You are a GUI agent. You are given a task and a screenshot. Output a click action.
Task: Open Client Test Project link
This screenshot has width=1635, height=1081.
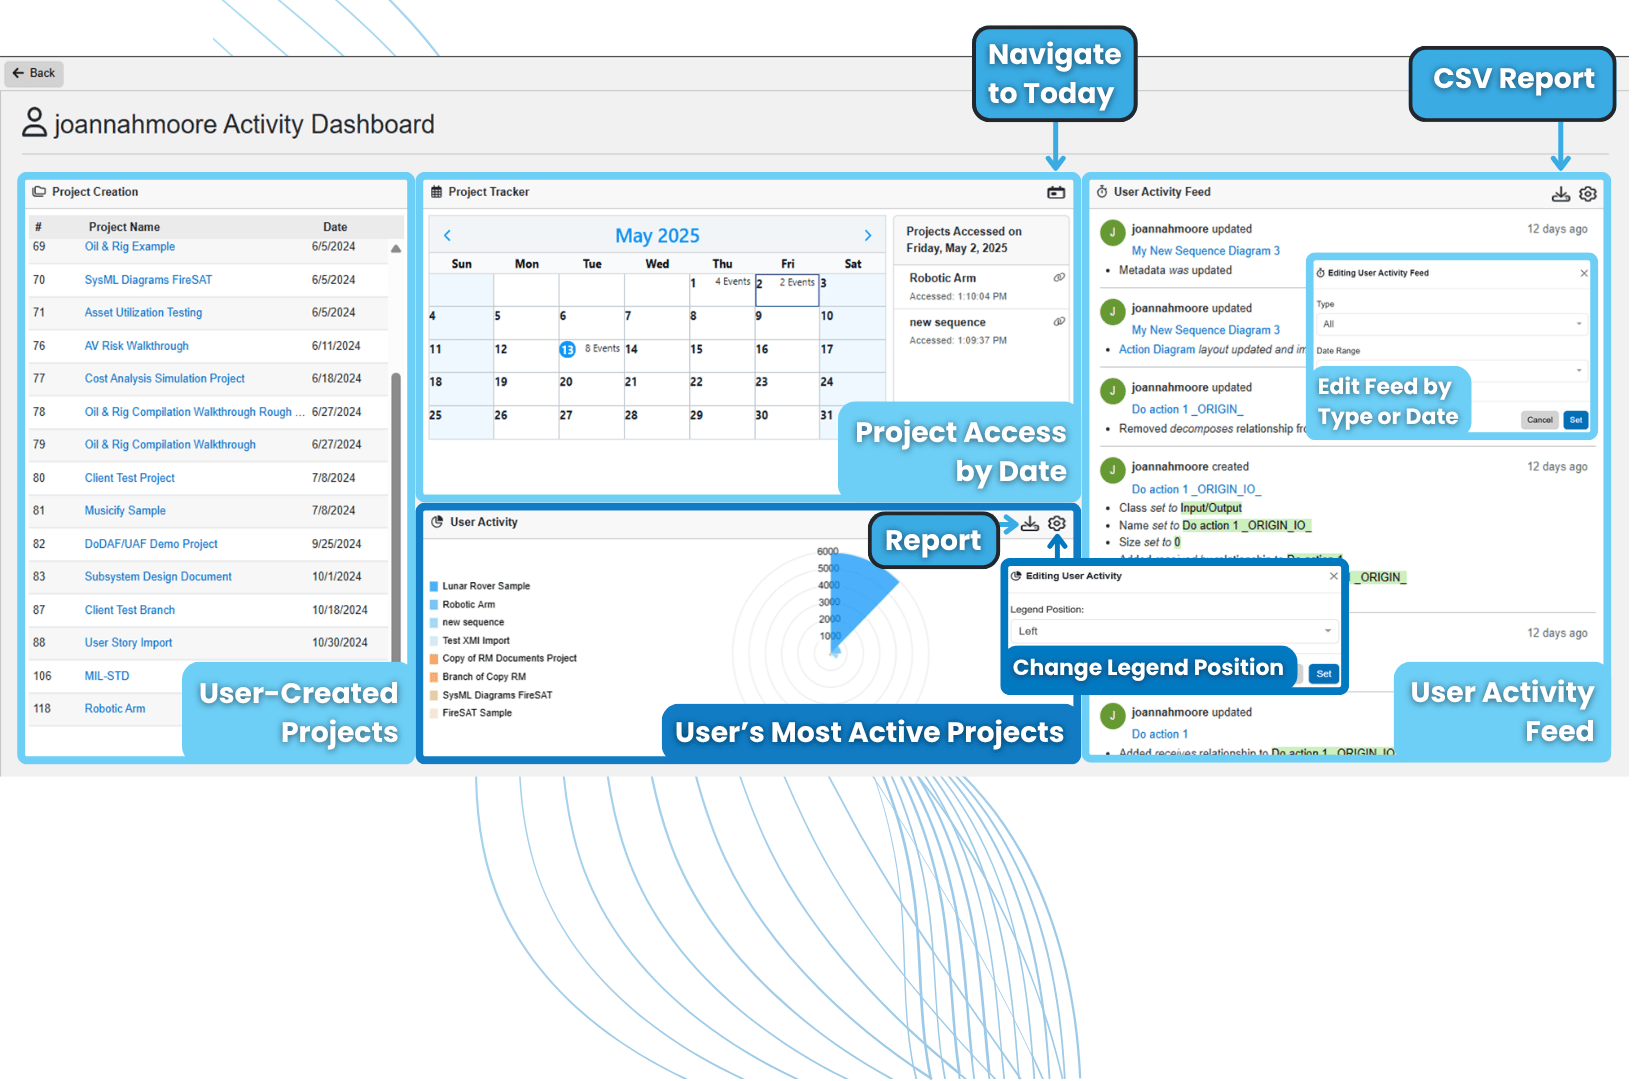coord(130,478)
